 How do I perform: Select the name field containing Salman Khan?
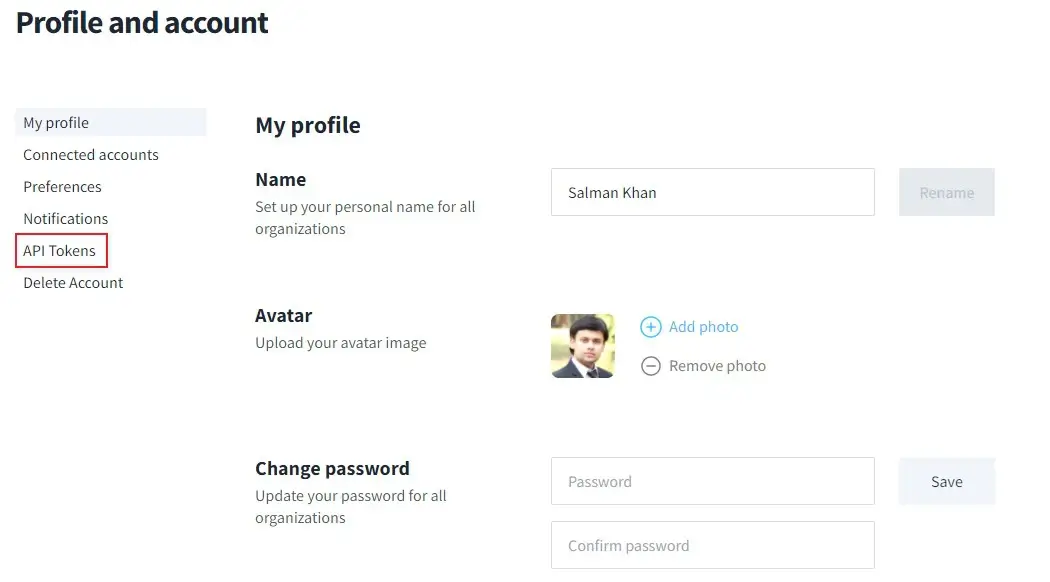(x=712, y=192)
